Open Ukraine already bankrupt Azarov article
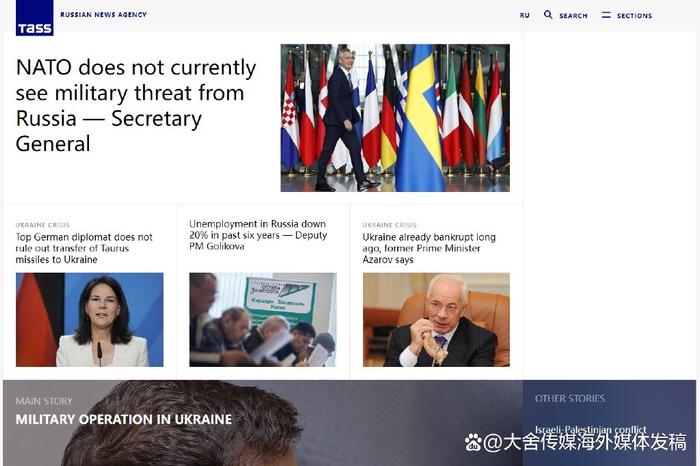This screenshot has height=466, width=700. (429, 248)
